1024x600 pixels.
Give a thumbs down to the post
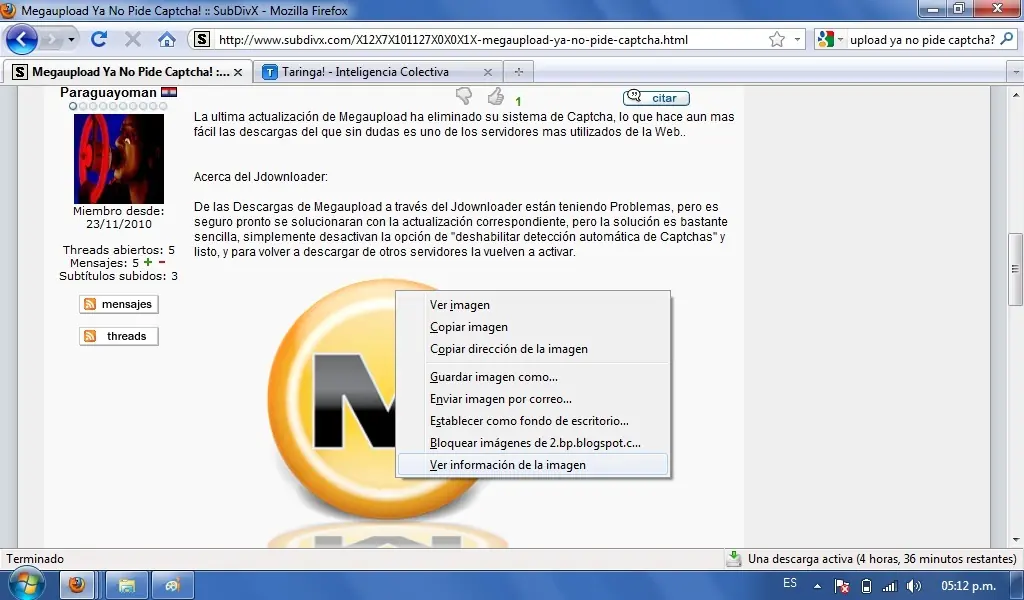pyautogui.click(x=464, y=96)
